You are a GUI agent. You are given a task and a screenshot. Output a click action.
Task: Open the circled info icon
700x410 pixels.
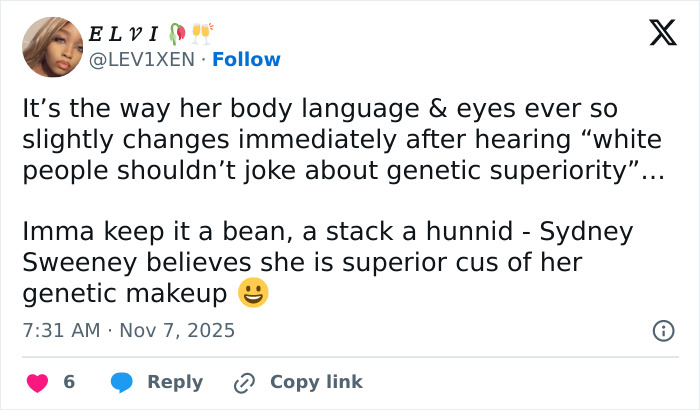coord(662,330)
